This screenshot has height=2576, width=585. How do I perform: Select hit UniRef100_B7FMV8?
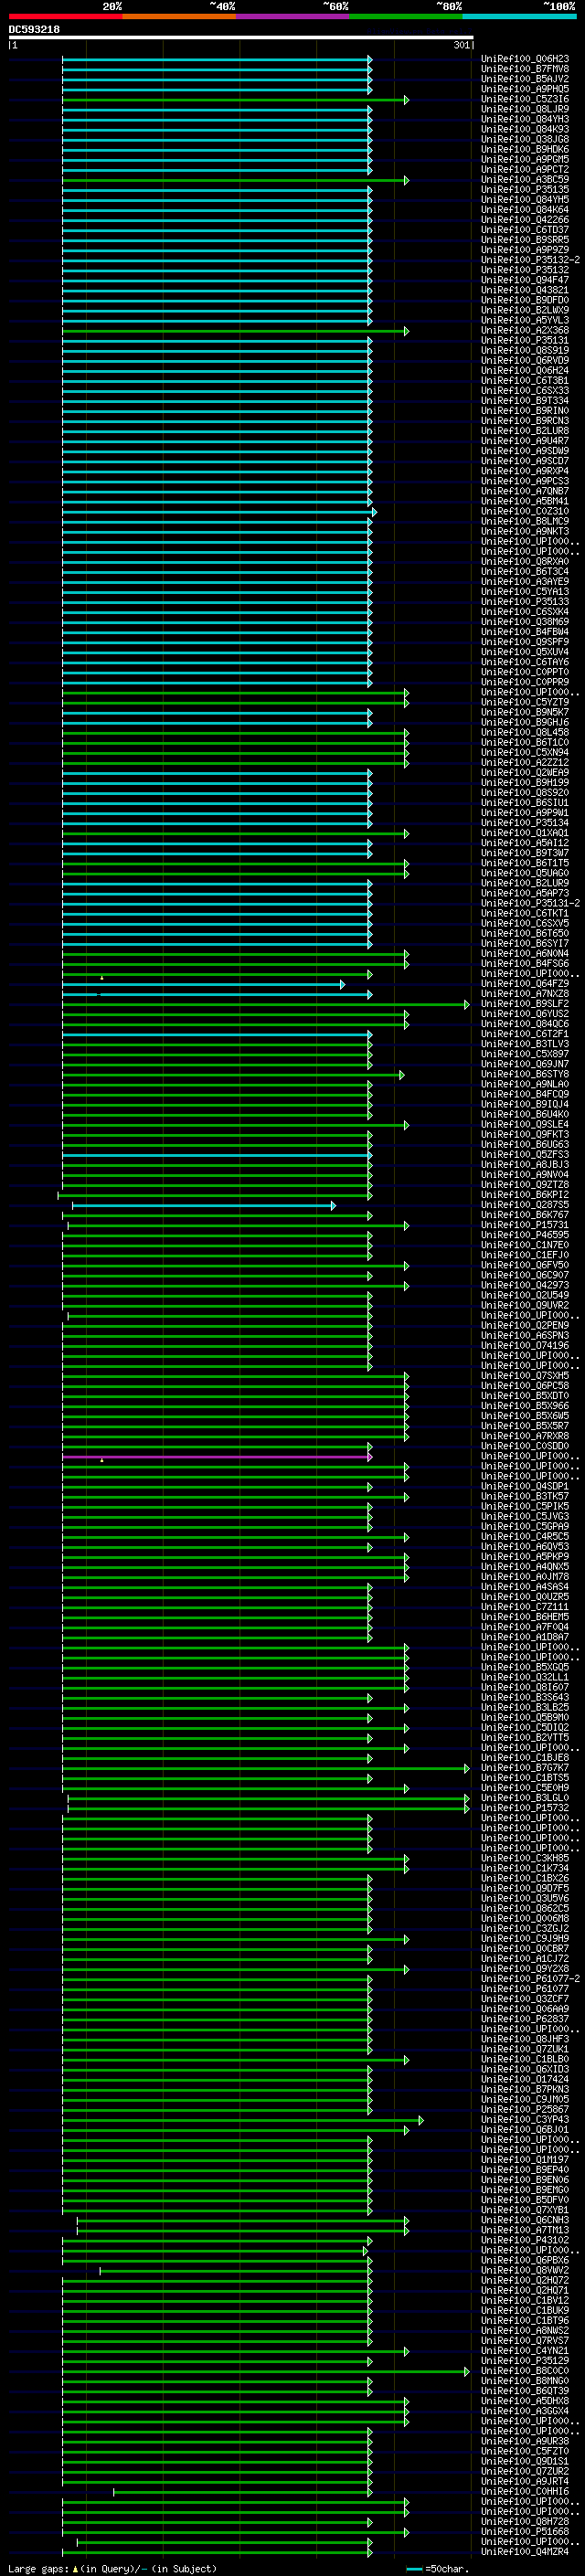(x=525, y=69)
